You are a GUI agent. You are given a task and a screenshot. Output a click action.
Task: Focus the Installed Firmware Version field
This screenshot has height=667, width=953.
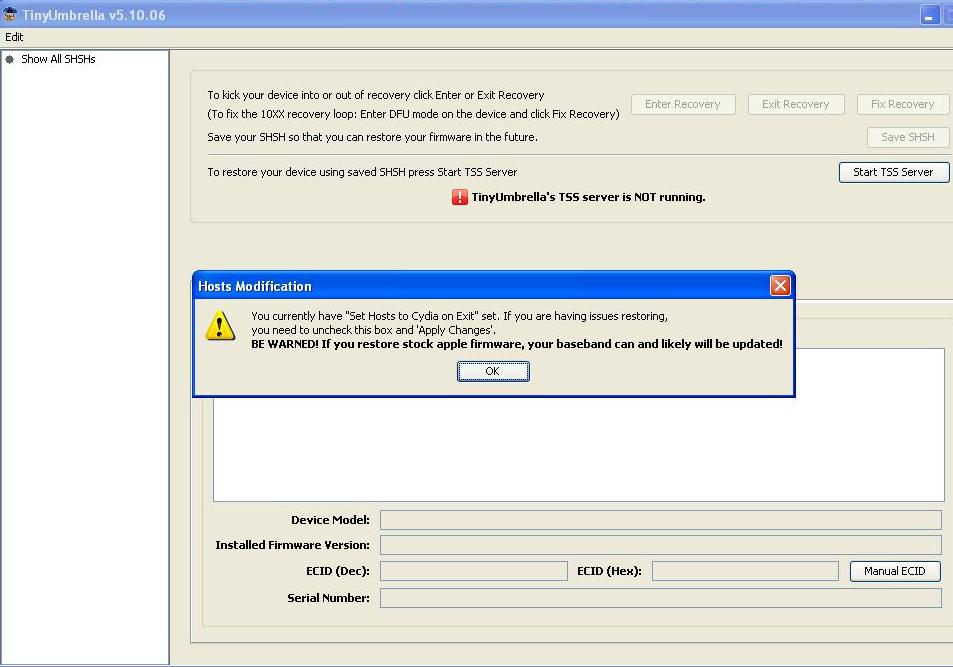(661, 545)
